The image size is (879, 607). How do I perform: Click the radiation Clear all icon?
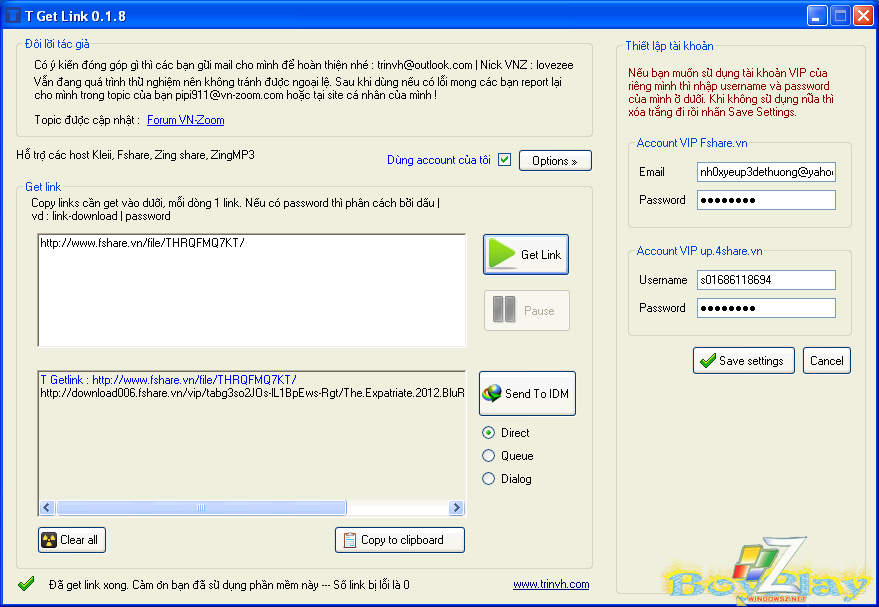[x=49, y=540]
